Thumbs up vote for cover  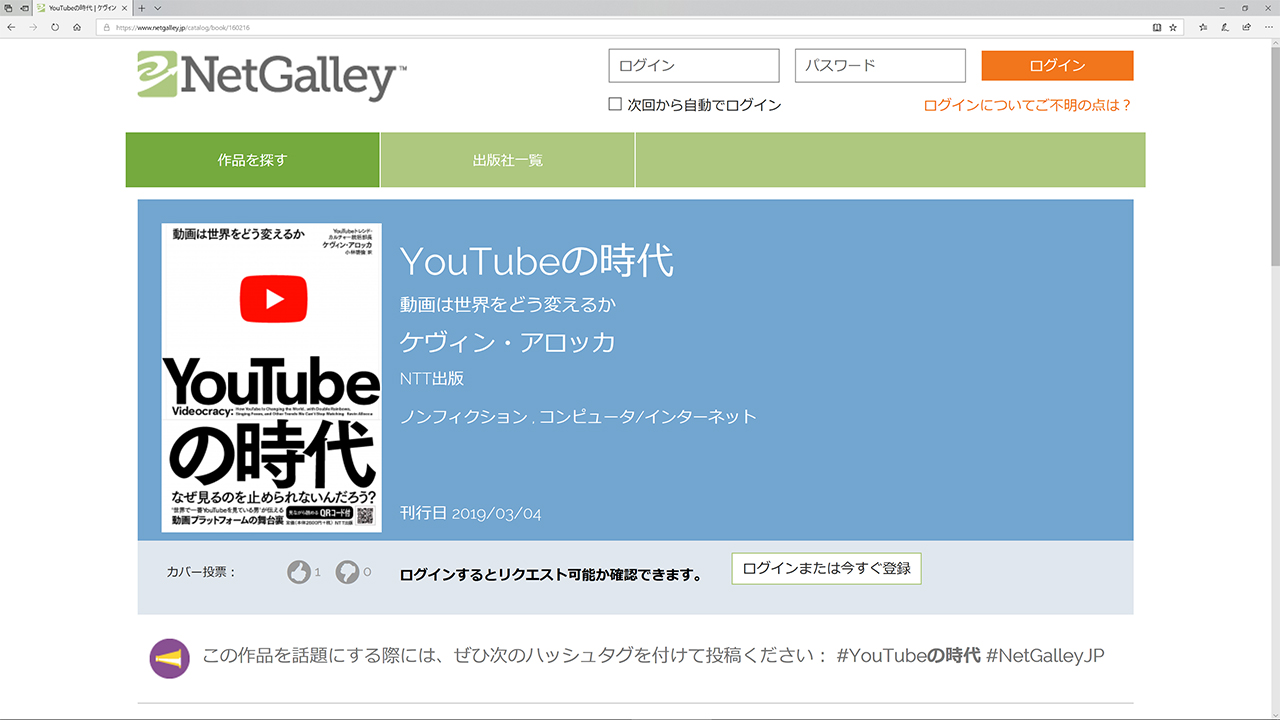298,572
